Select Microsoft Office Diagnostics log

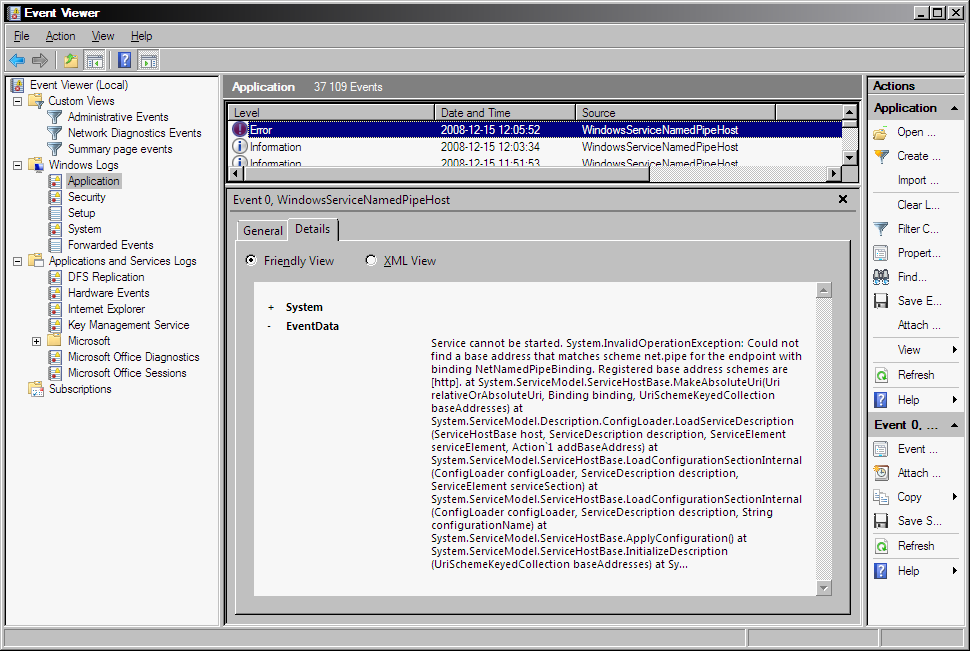[133, 357]
